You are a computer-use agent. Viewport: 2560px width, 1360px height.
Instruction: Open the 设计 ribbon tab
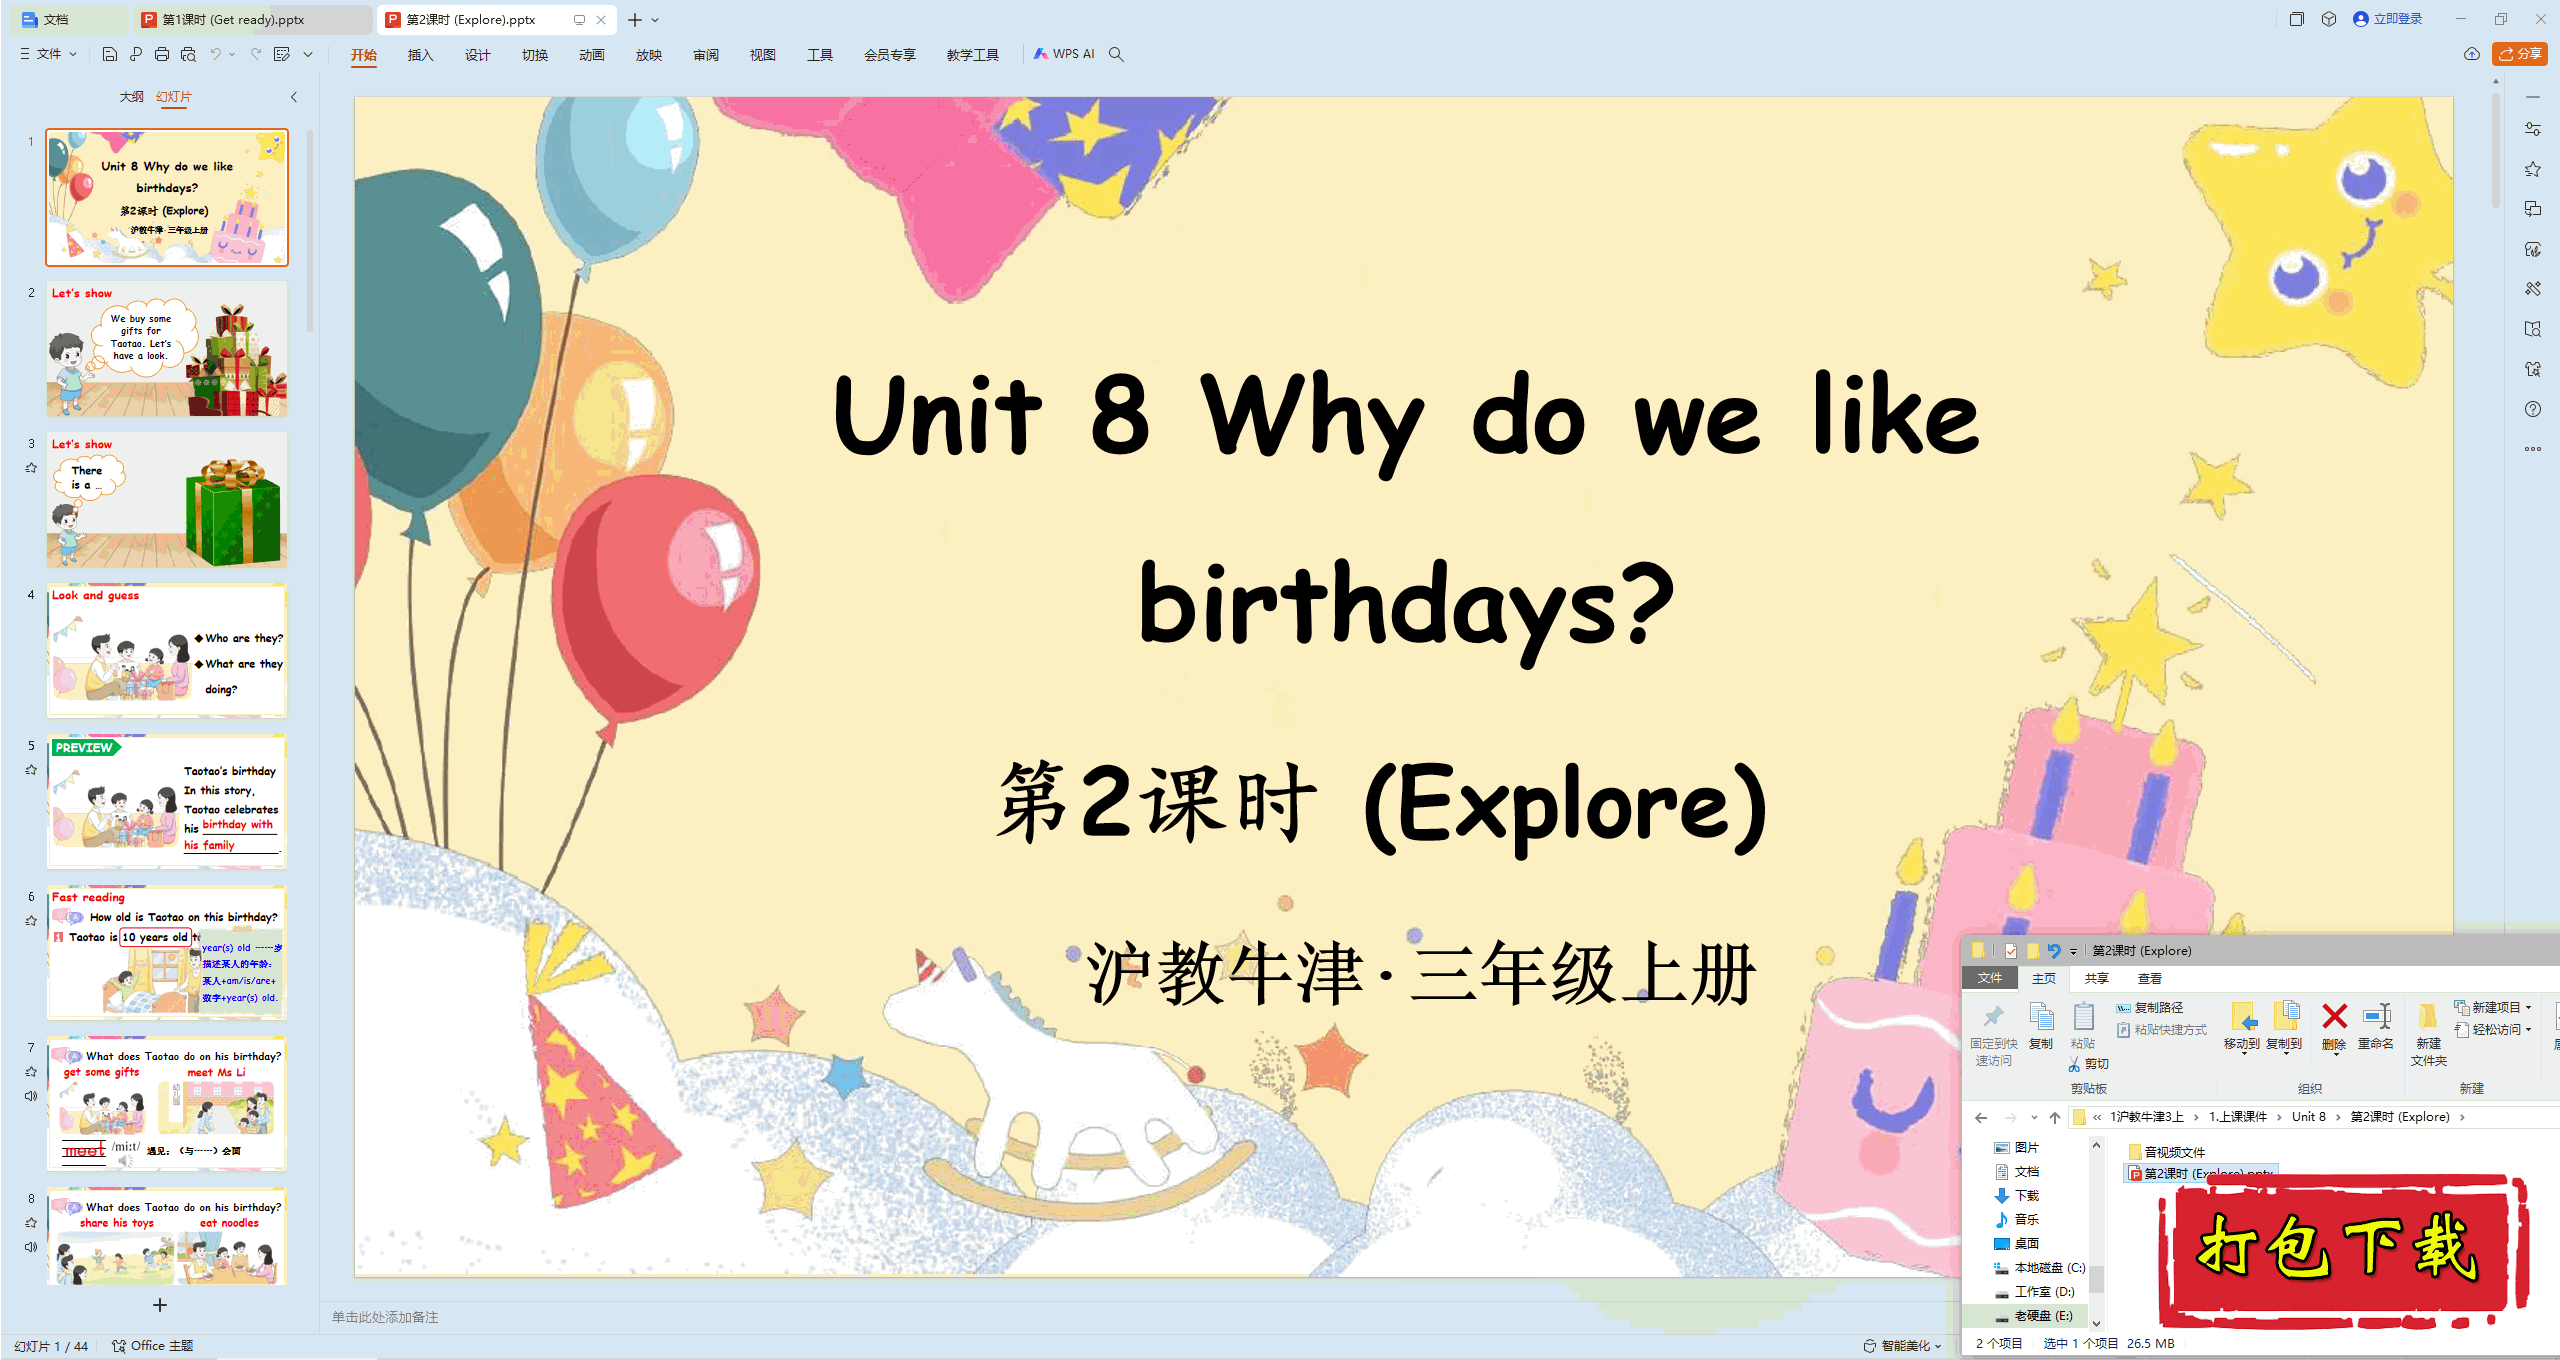pyautogui.click(x=477, y=55)
